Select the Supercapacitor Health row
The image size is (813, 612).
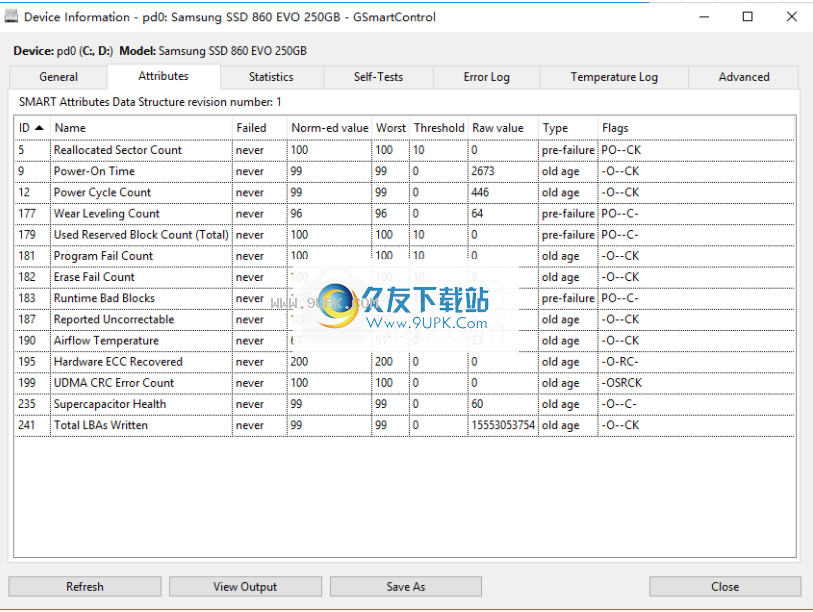tap(404, 404)
